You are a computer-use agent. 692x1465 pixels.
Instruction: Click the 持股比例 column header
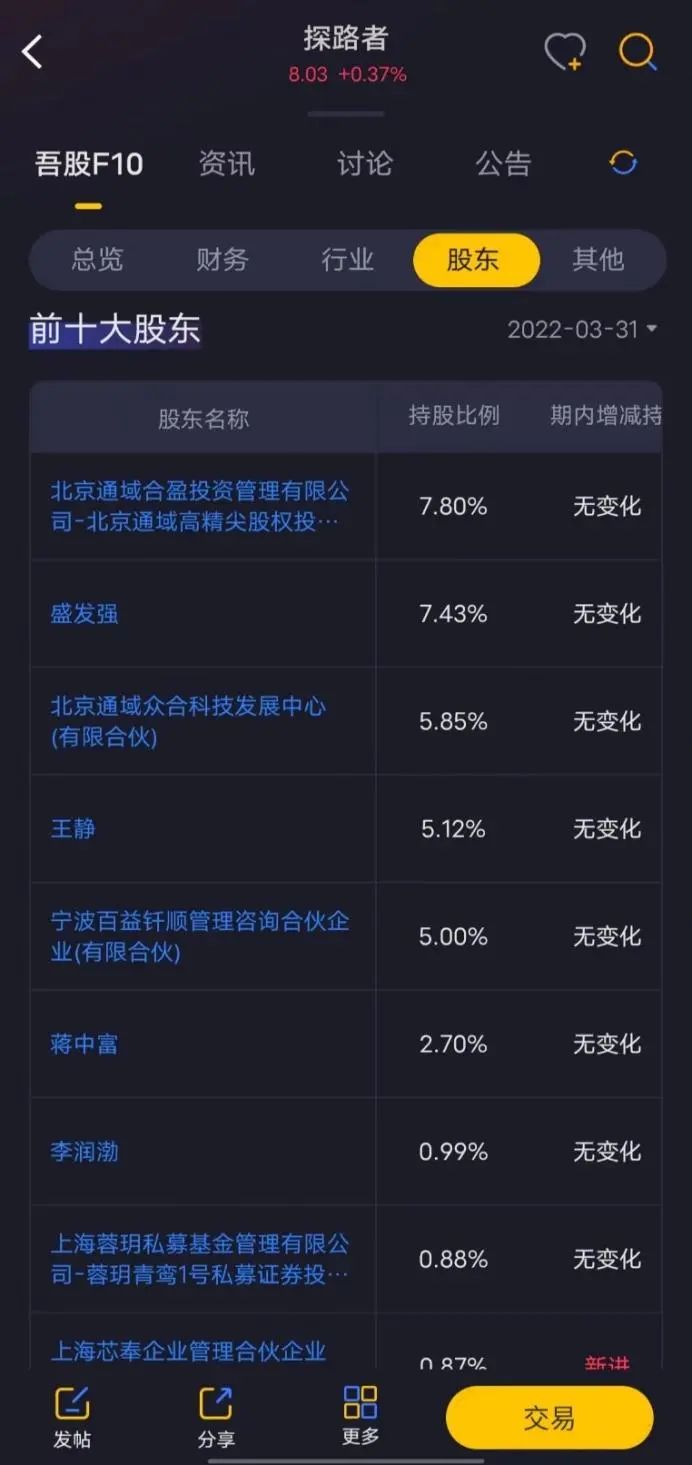[x=453, y=416]
